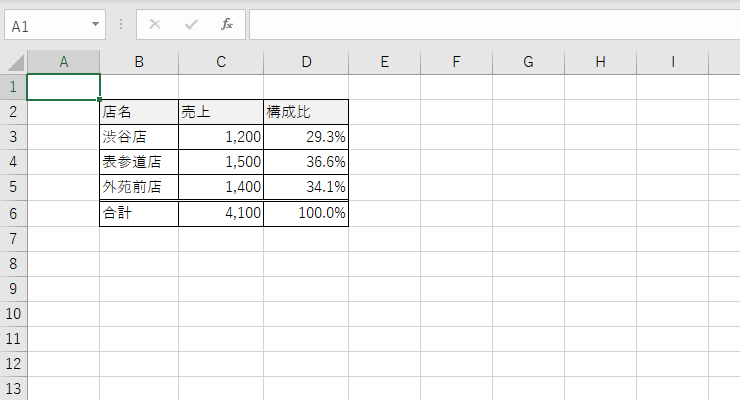This screenshot has width=740, height=400.
Task: Select the cell containing 表参道店
Action: point(139,162)
